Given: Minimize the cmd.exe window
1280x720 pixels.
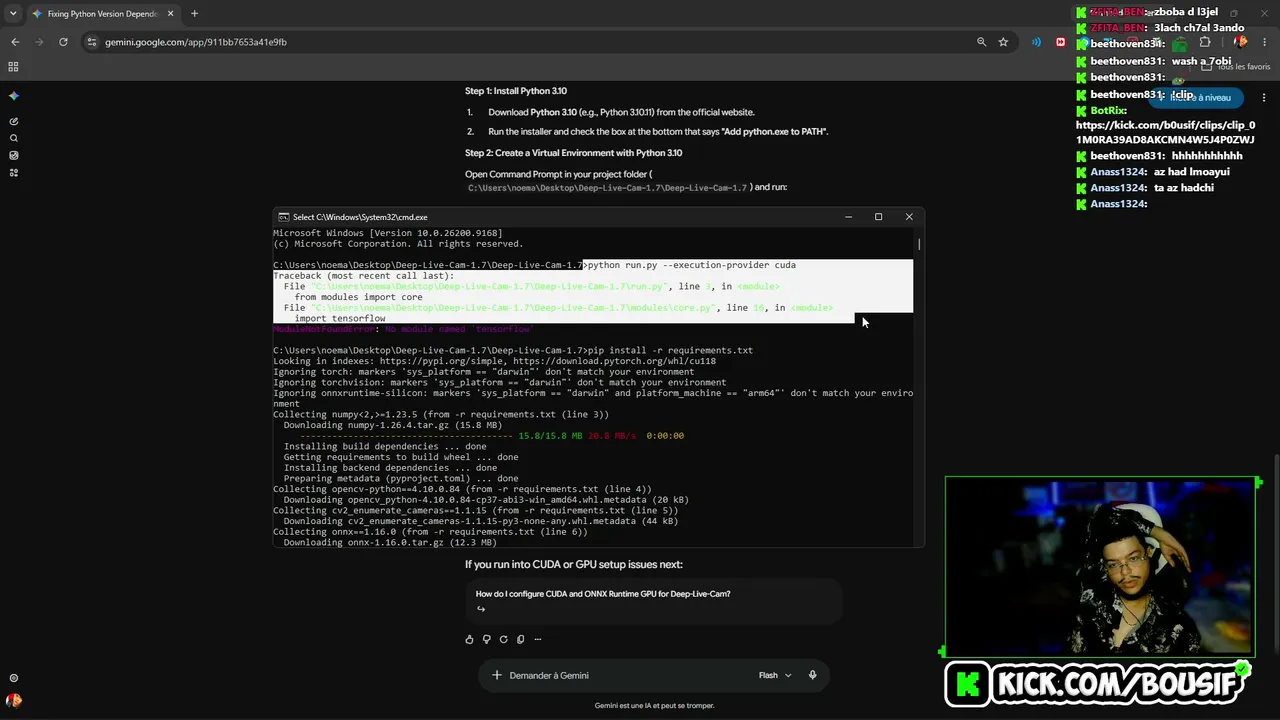Looking at the screenshot, I should pos(848,217).
